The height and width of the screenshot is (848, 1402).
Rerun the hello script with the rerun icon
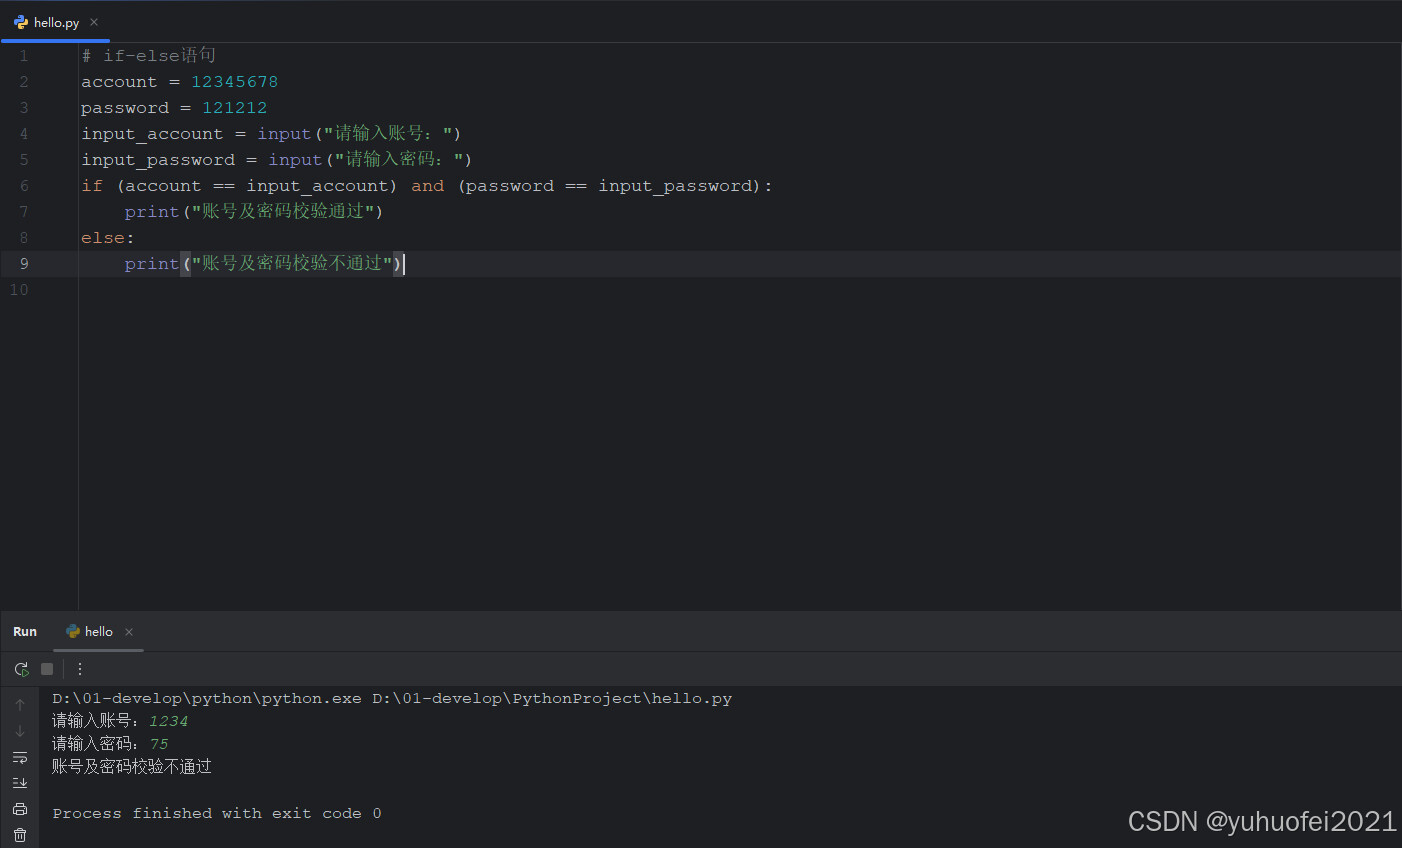21,669
